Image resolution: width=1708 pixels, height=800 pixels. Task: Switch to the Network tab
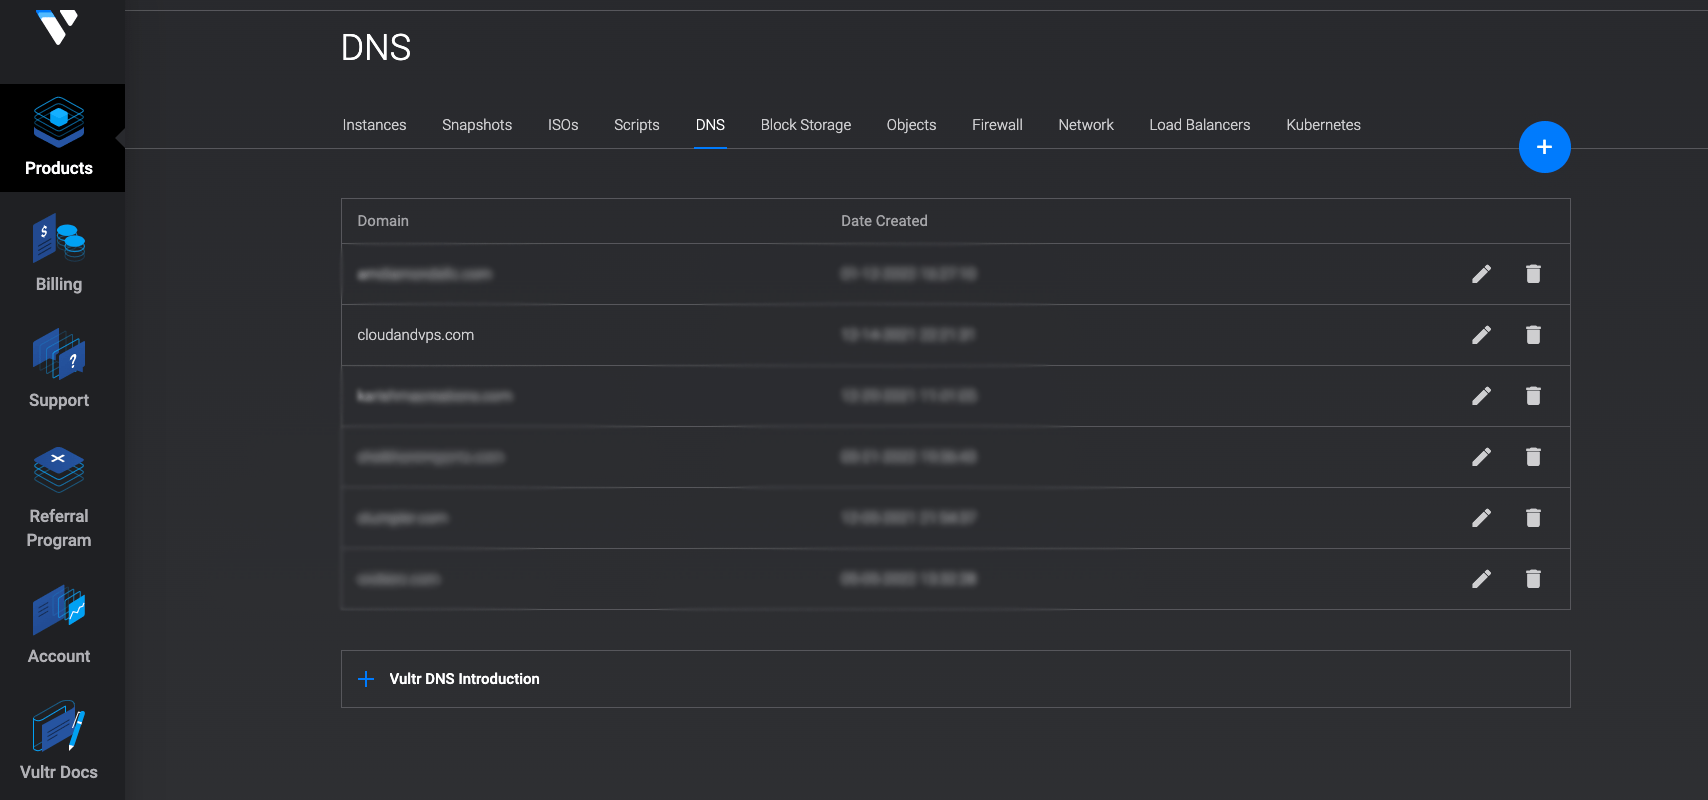pyautogui.click(x=1086, y=125)
